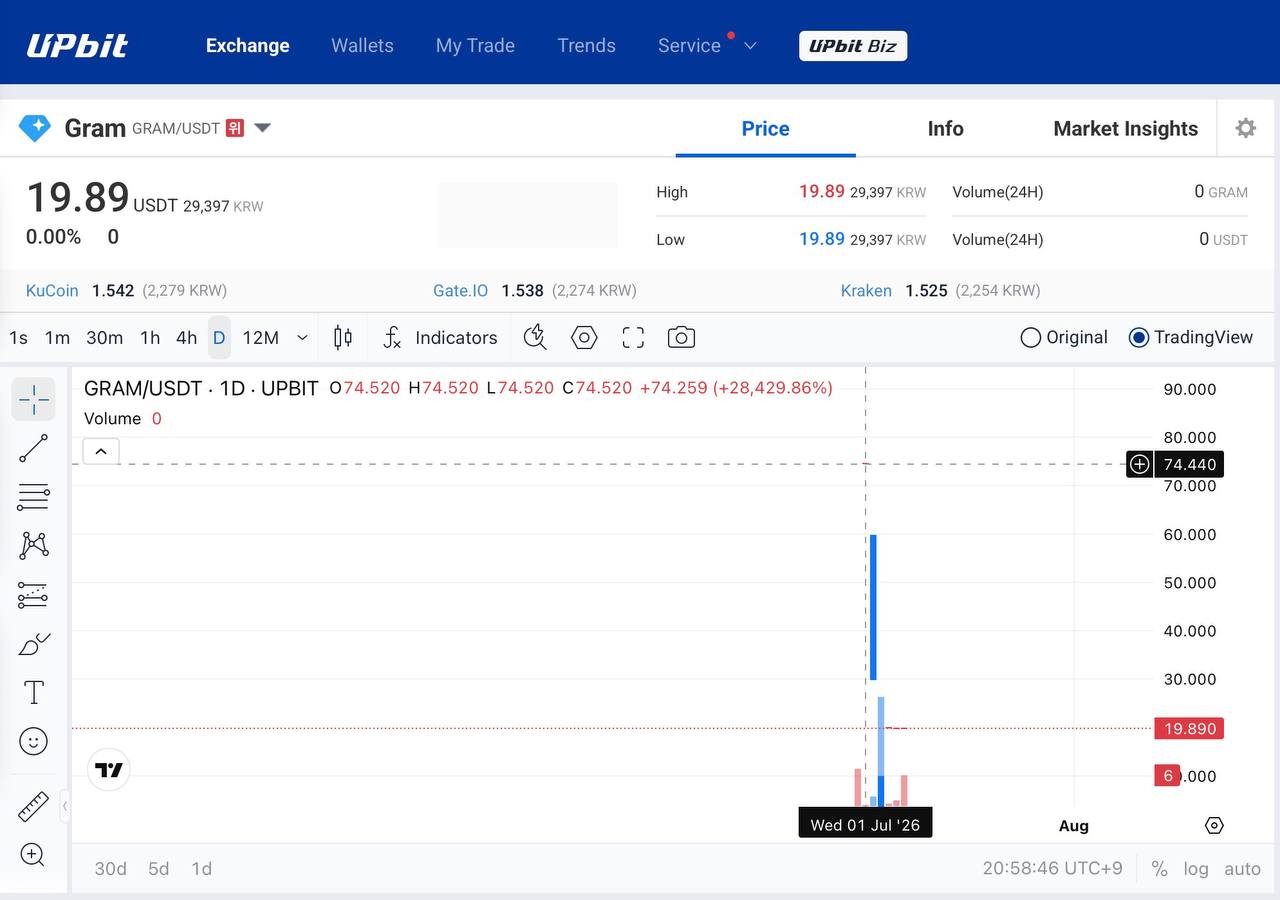This screenshot has width=1280, height=900.
Task: Set chart range to 1d
Action: click(201, 869)
